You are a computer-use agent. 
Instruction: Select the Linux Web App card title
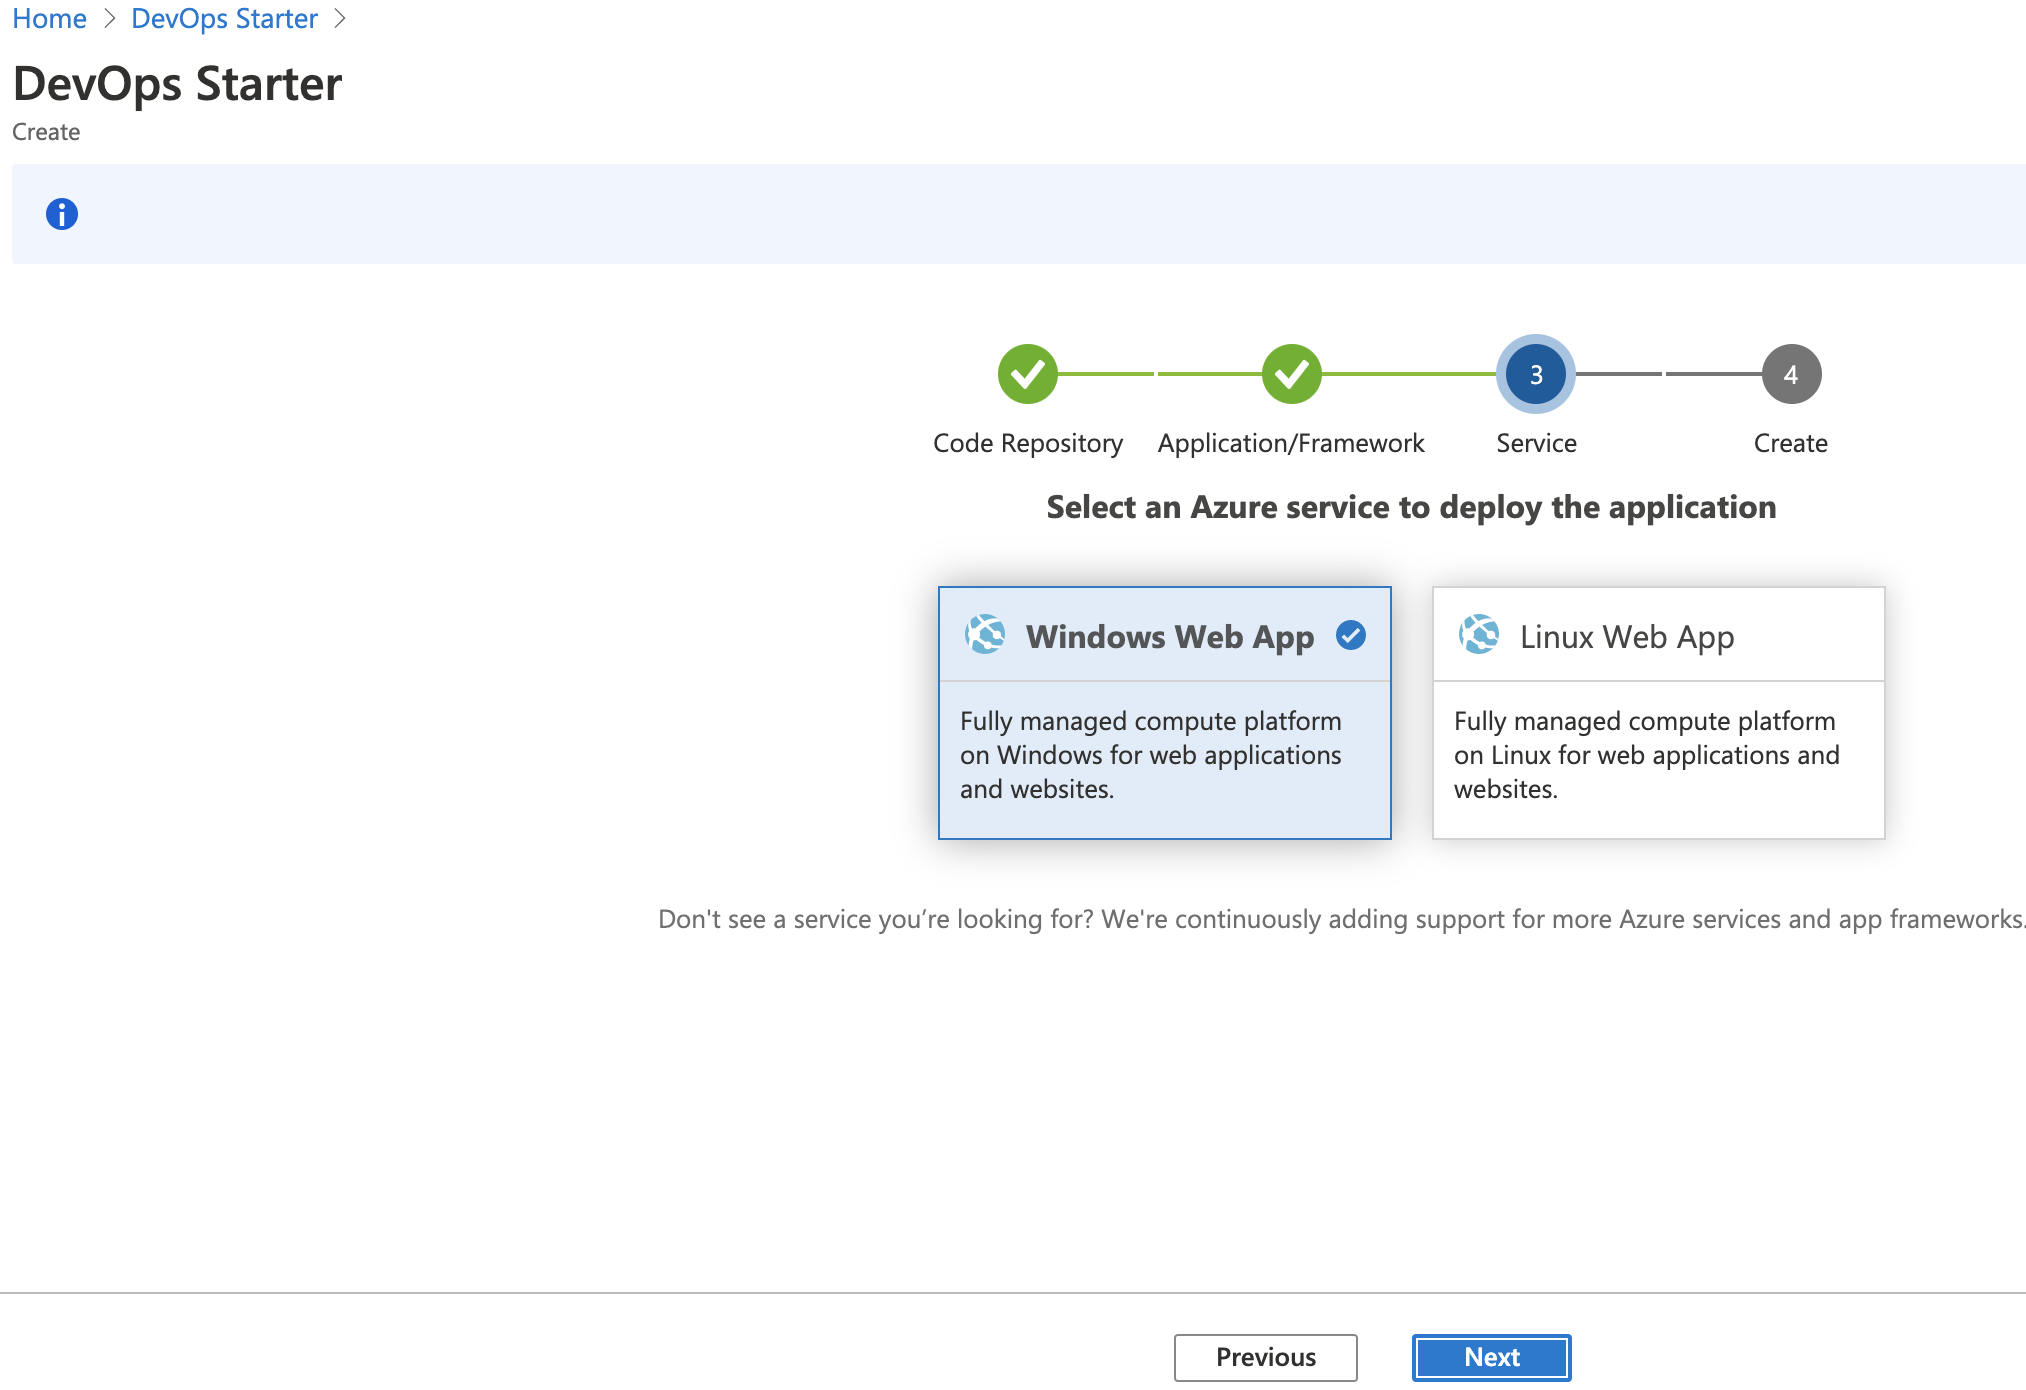(x=1626, y=637)
